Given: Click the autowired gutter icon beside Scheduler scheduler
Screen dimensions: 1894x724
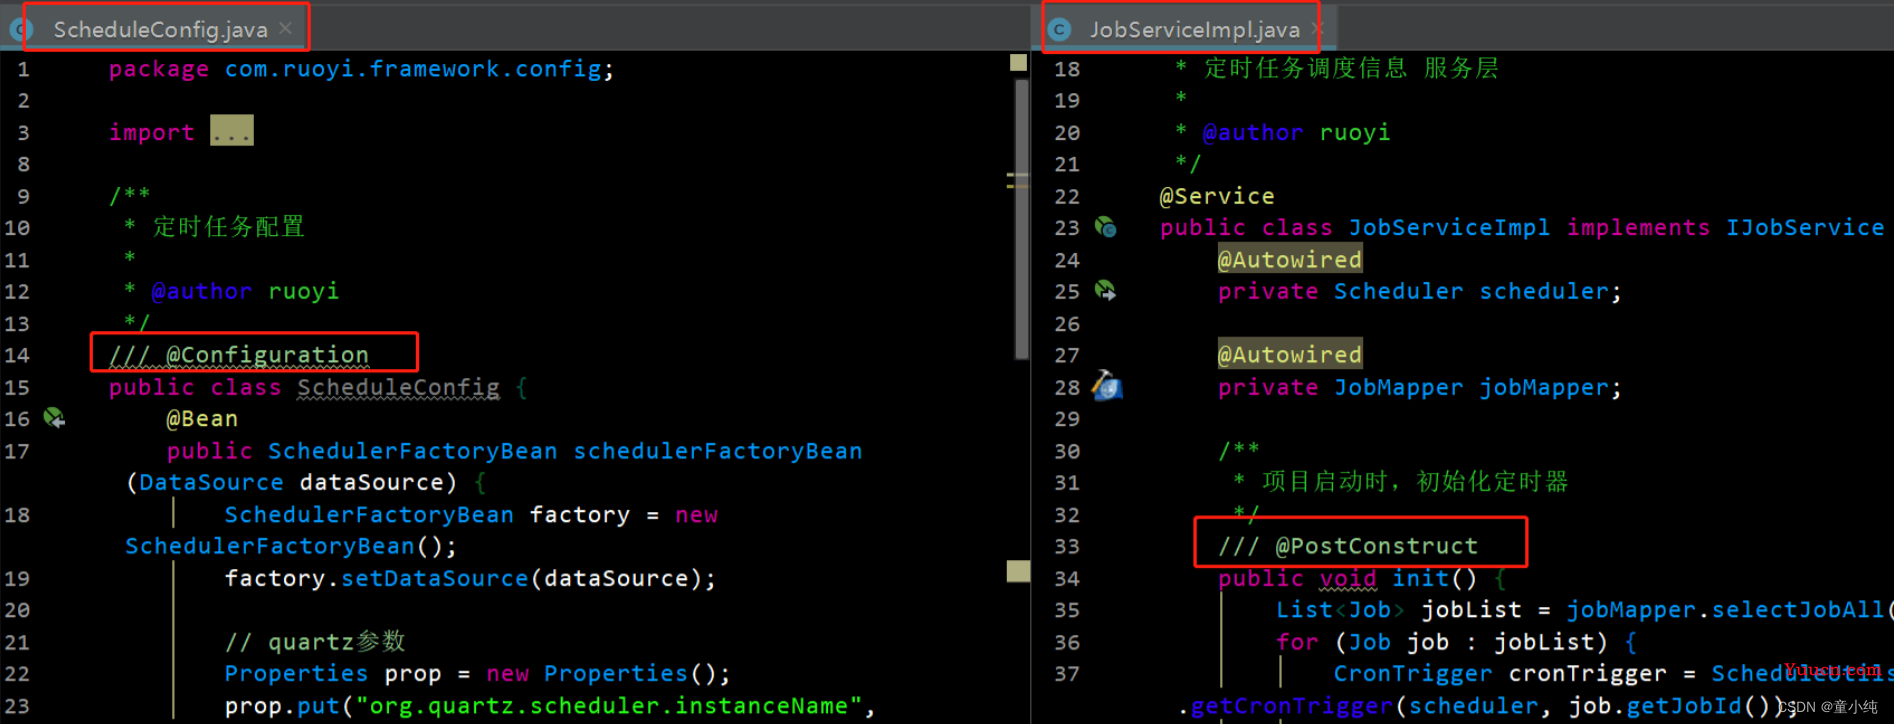Looking at the screenshot, I should [x=1105, y=291].
